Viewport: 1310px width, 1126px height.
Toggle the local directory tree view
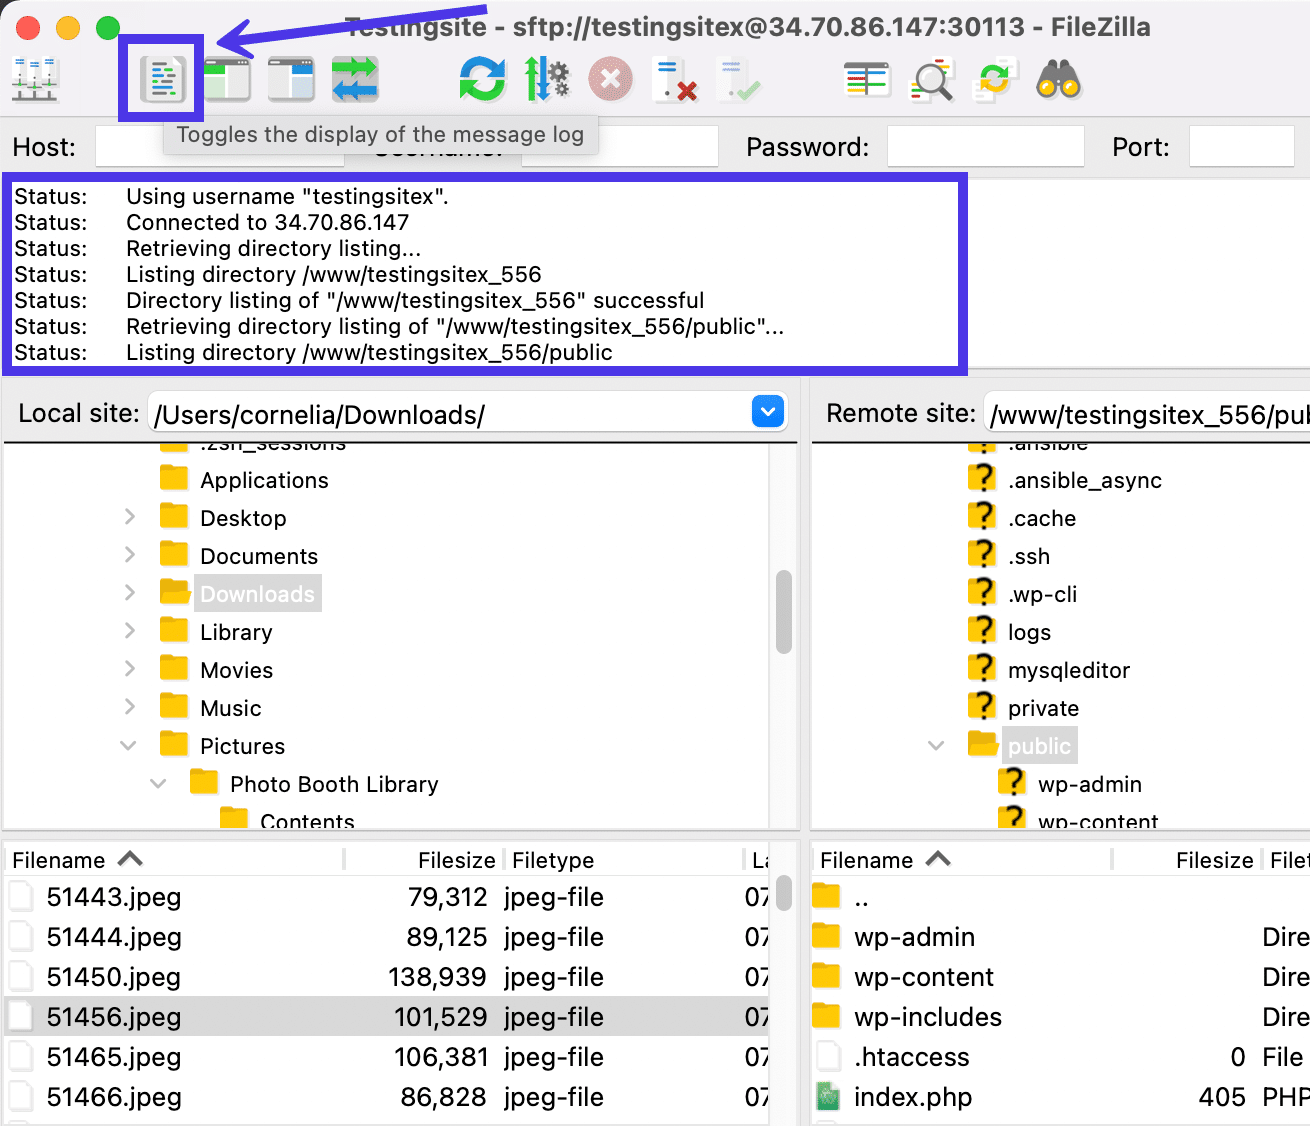pos(227,79)
